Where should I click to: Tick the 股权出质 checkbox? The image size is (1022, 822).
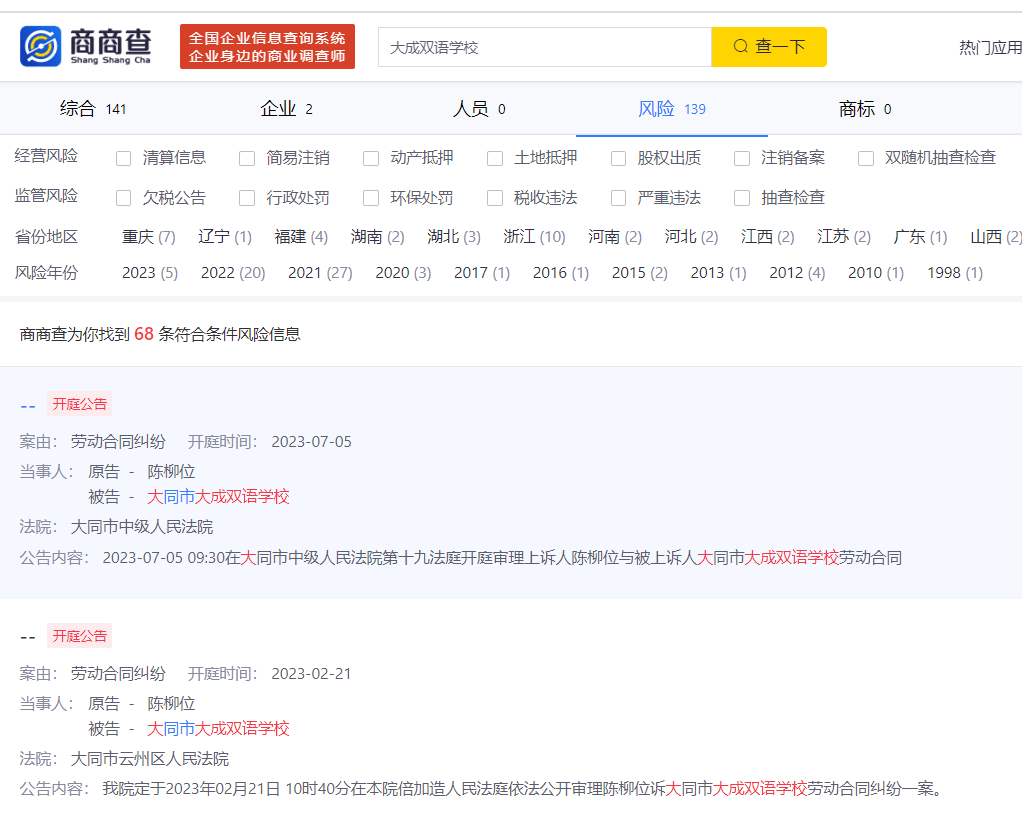pyautogui.click(x=619, y=158)
